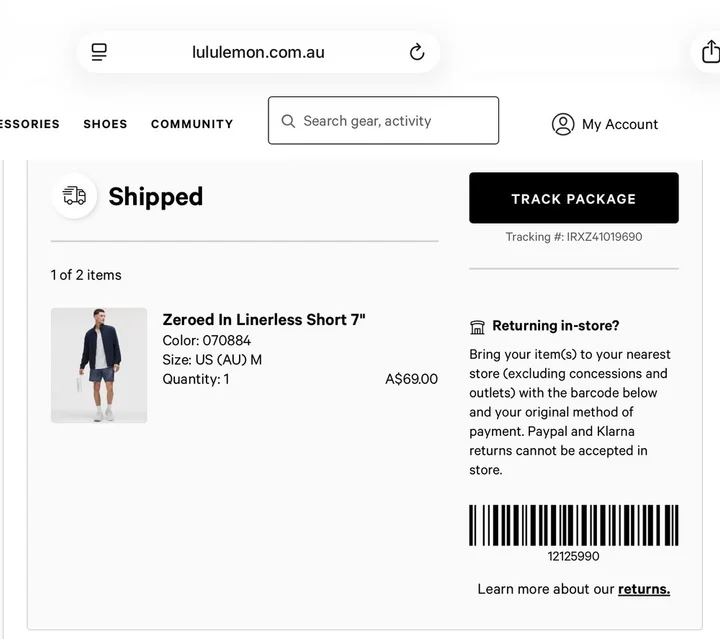
Task: Reload the lululemon page
Action: [417, 52]
